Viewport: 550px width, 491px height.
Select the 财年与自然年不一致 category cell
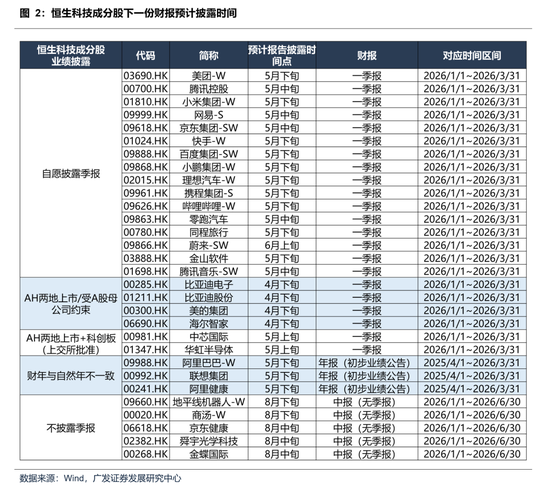click(71, 376)
